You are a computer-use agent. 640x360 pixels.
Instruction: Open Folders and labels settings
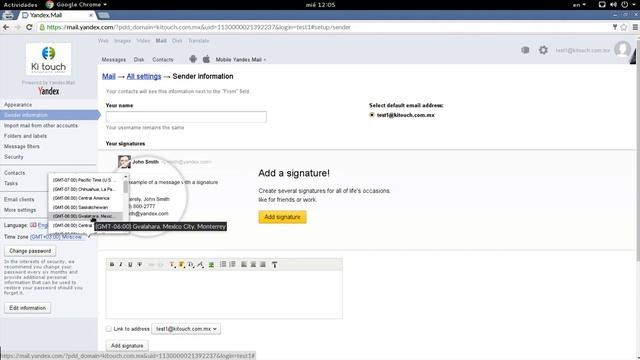click(x=25, y=136)
